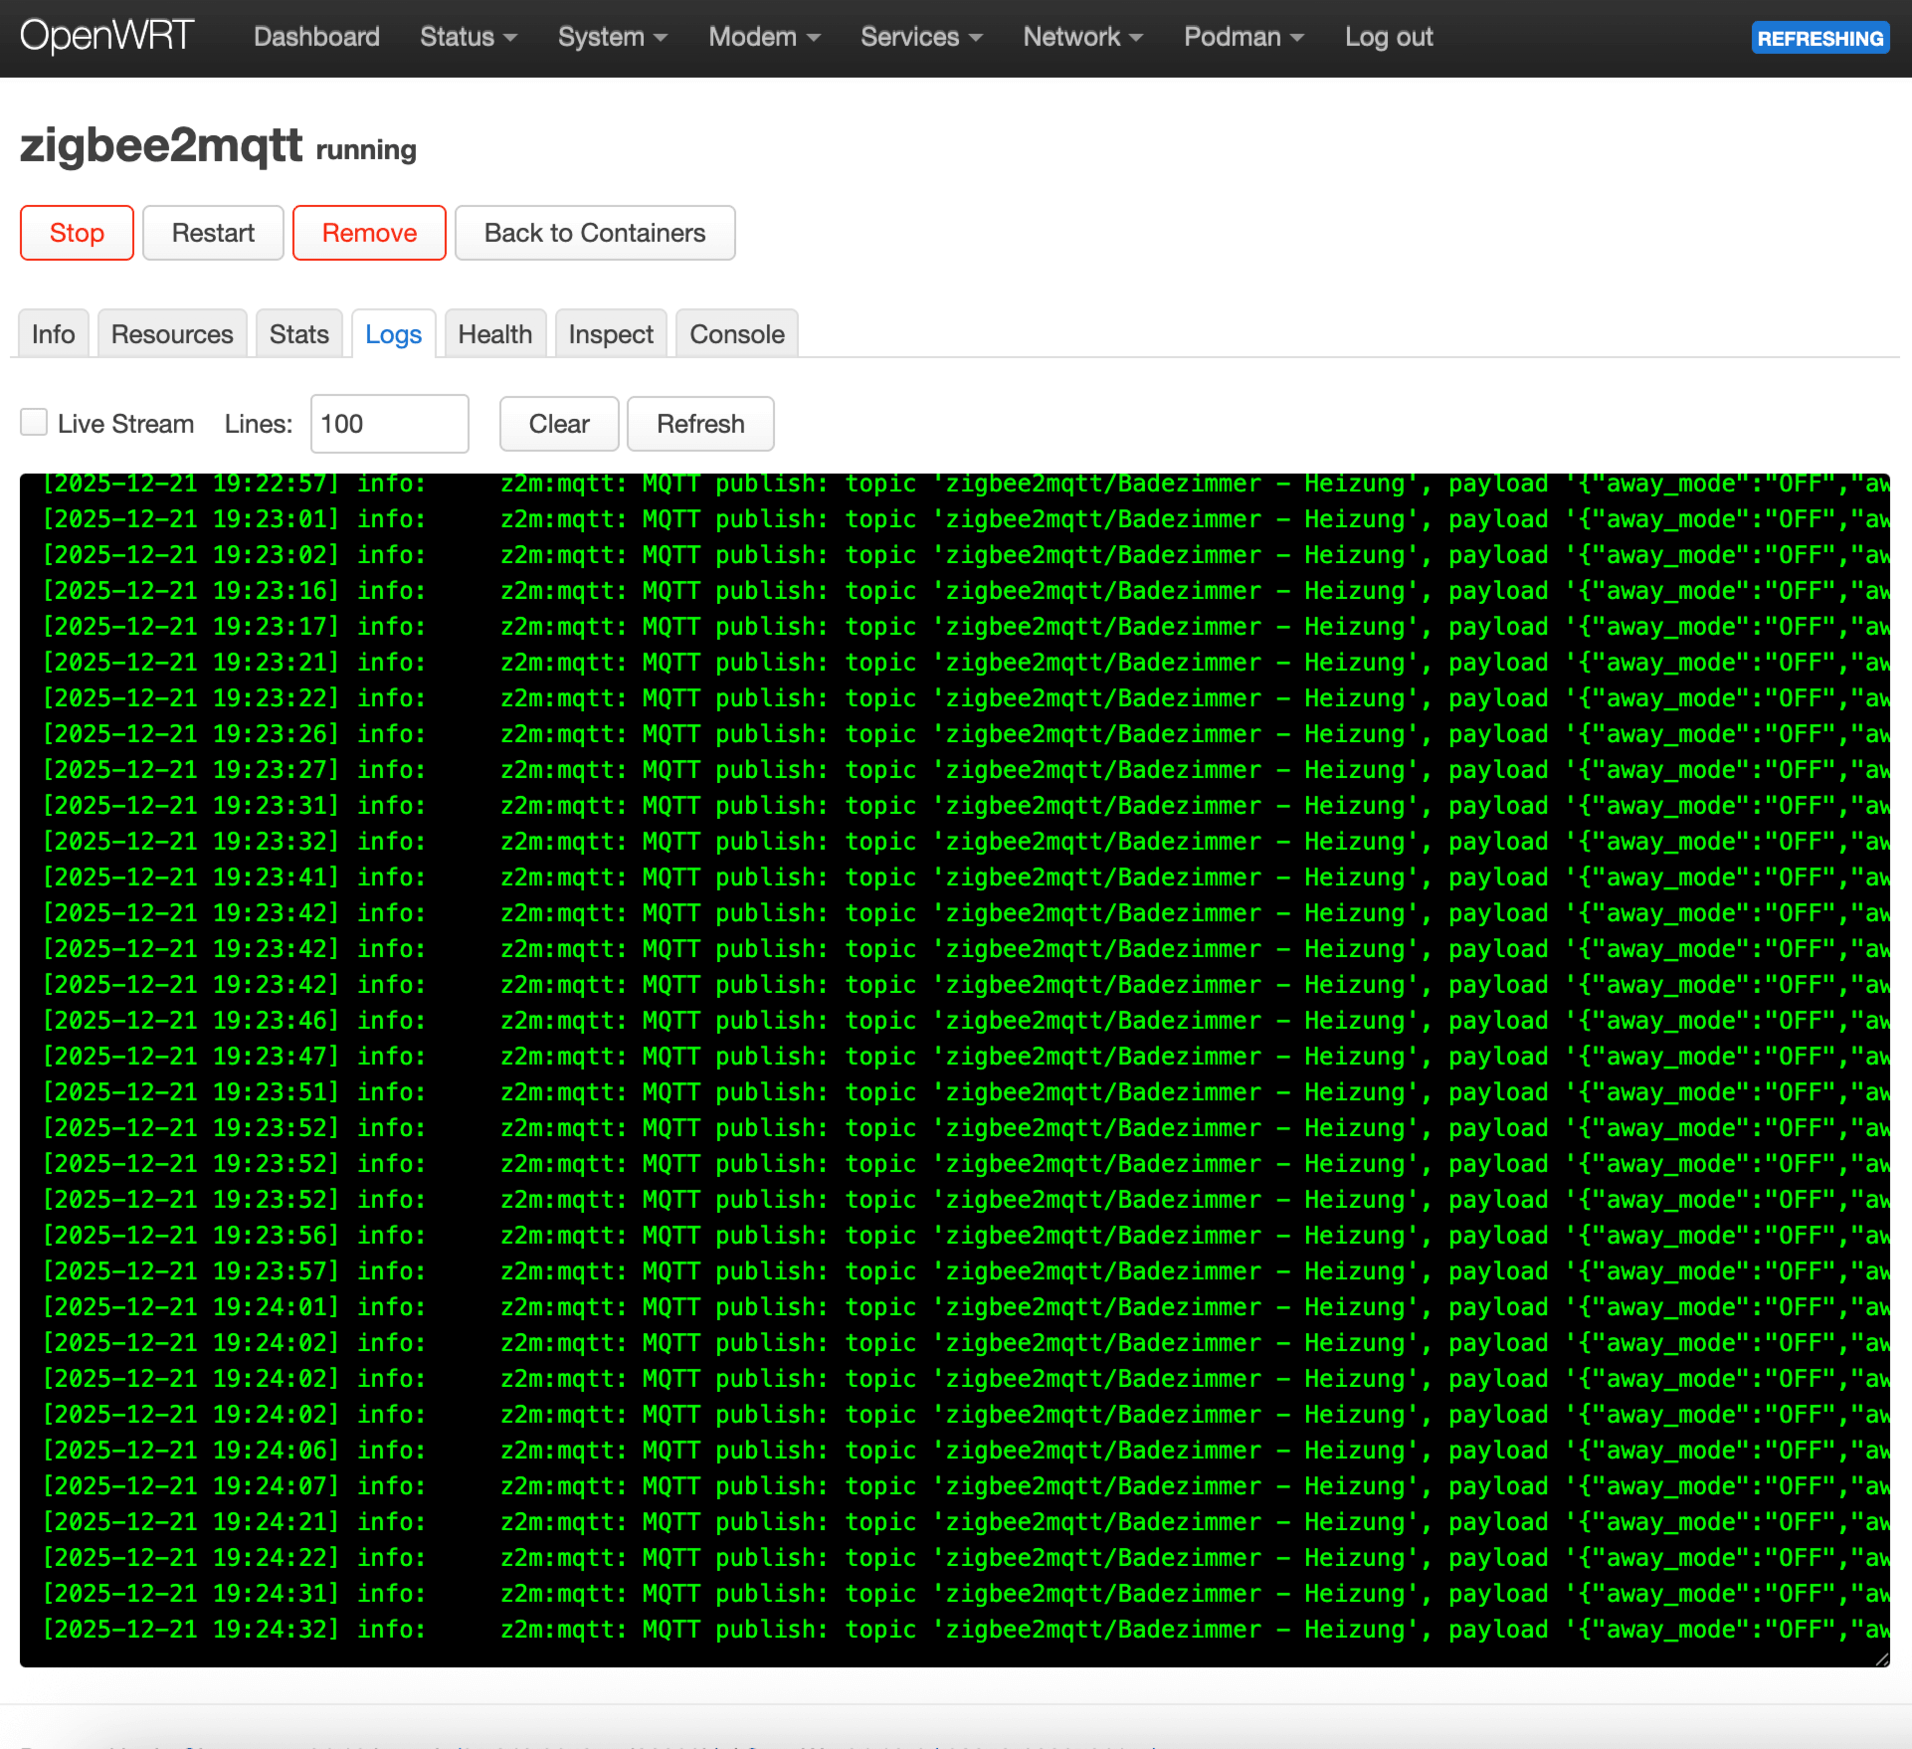
Task: Restart the zigbee2mqtt container
Action: pyautogui.click(x=213, y=233)
